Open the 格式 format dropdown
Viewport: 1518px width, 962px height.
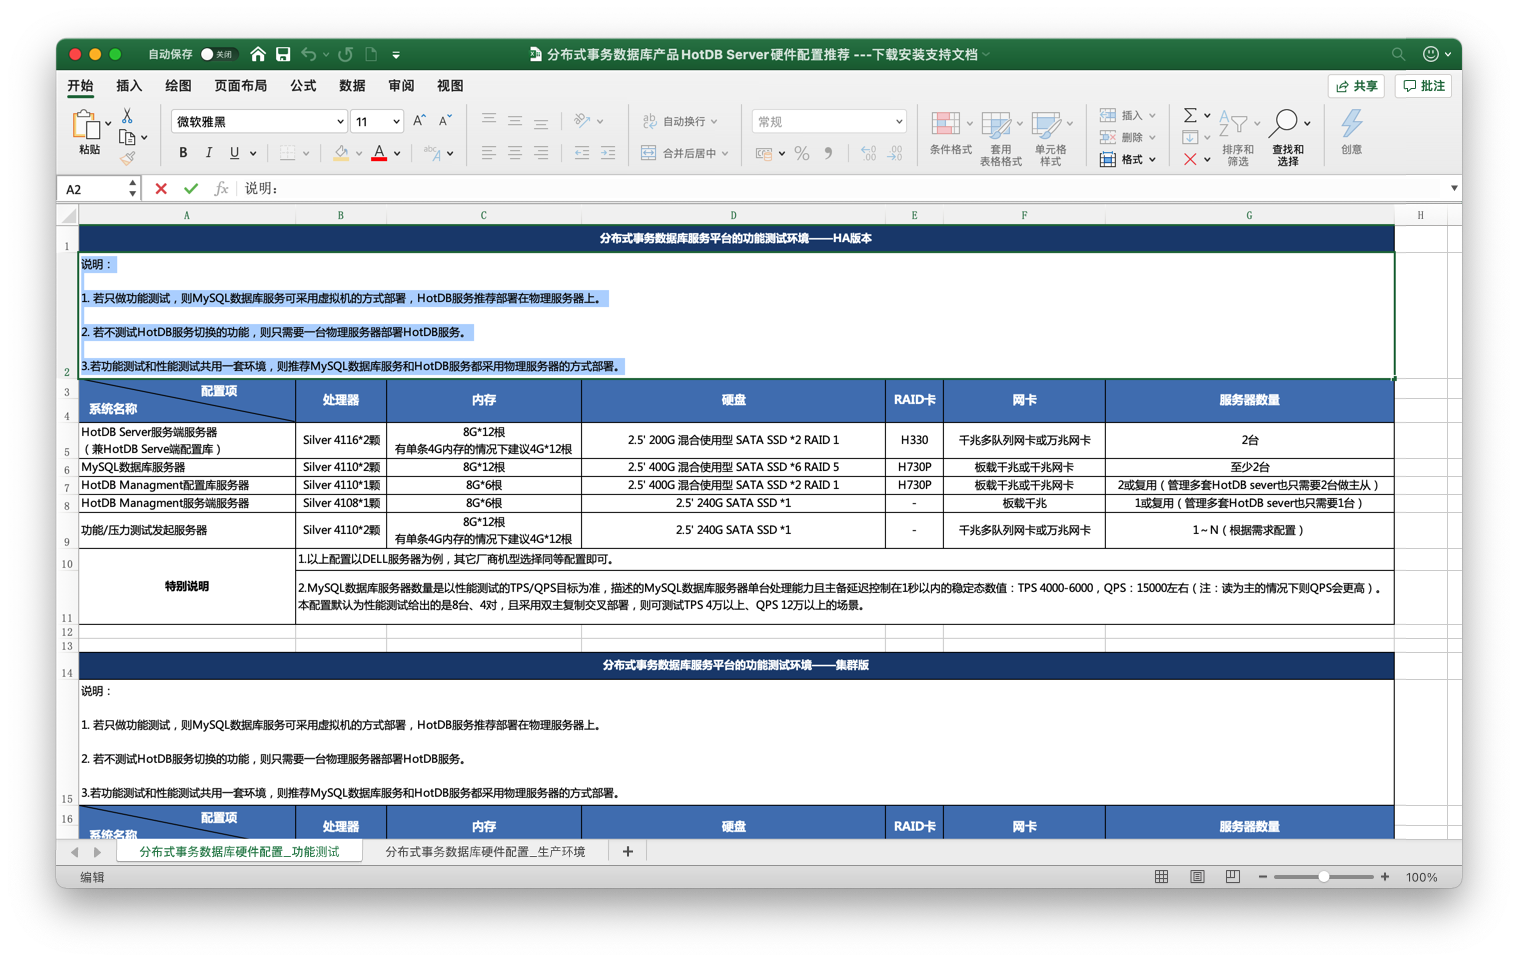1128,159
